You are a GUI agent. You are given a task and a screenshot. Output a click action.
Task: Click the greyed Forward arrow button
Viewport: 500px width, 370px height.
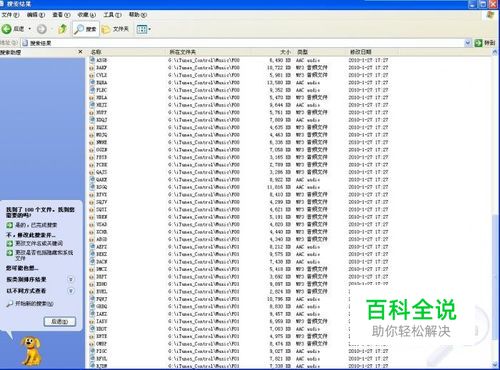click(42, 29)
